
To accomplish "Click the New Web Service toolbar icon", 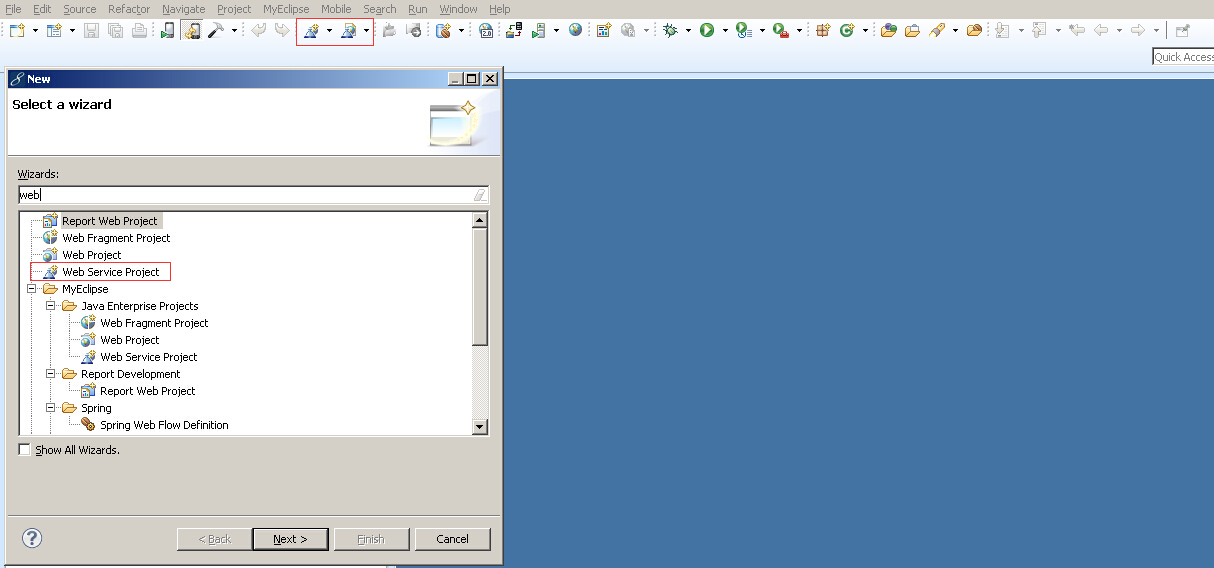I will pyautogui.click(x=312, y=31).
